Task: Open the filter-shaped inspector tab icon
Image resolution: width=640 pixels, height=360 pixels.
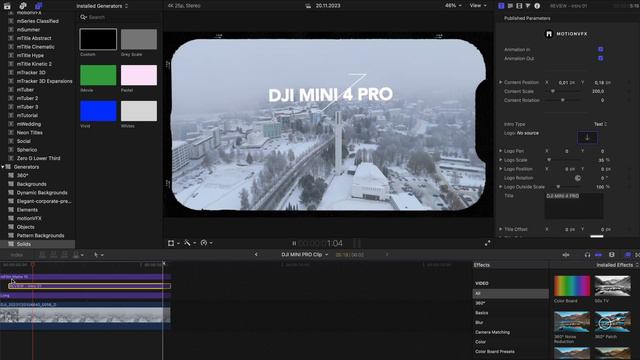Action: [528, 6]
